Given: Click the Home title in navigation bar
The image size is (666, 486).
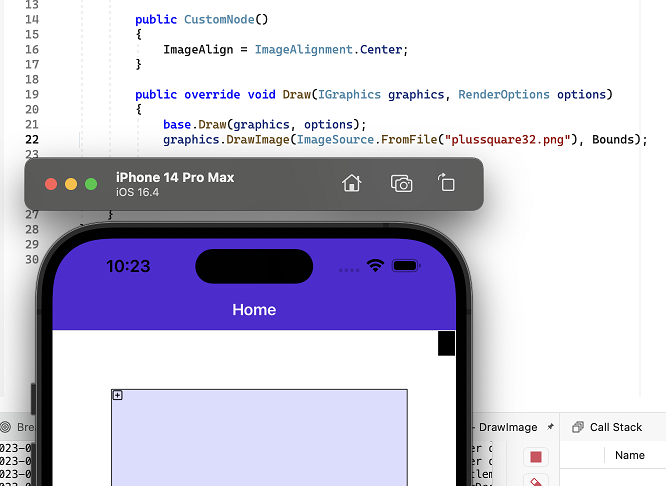Looking at the screenshot, I should pyautogui.click(x=254, y=310).
